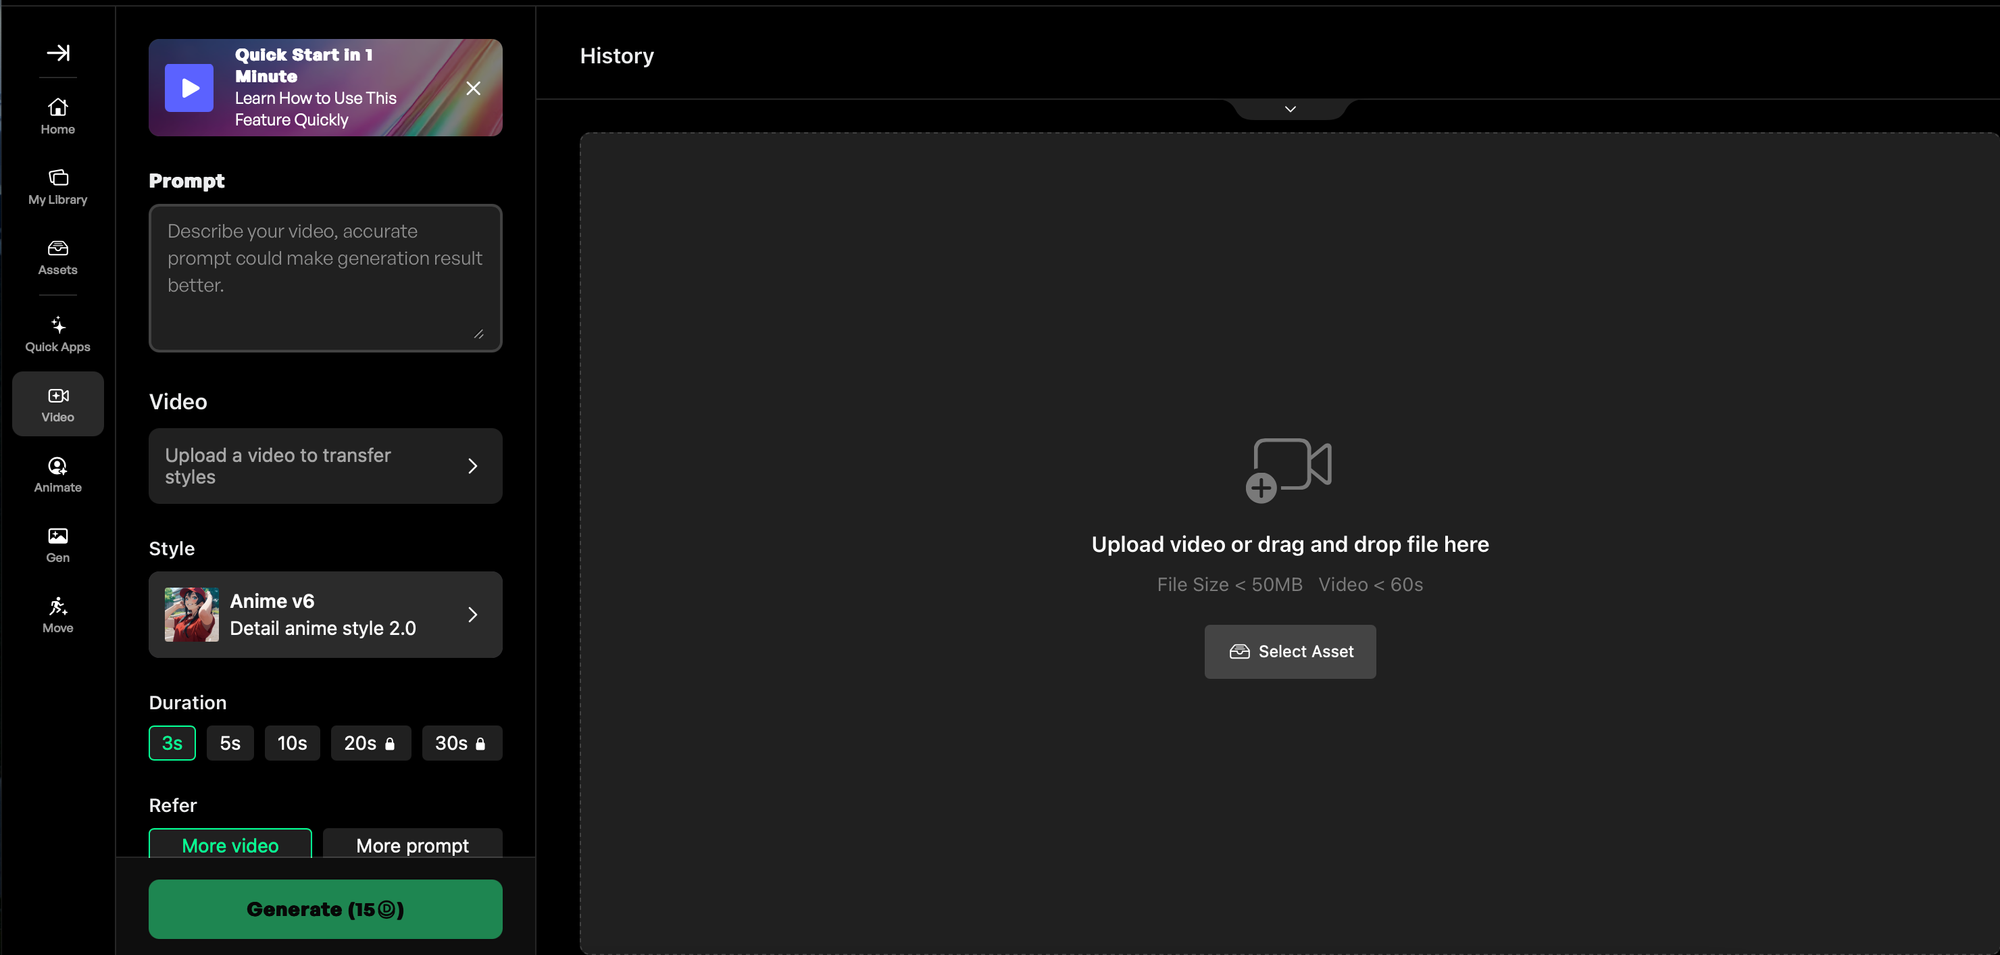Viewport: 2000px width, 955px height.
Task: Collapse History panel with chevron
Action: [1290, 109]
